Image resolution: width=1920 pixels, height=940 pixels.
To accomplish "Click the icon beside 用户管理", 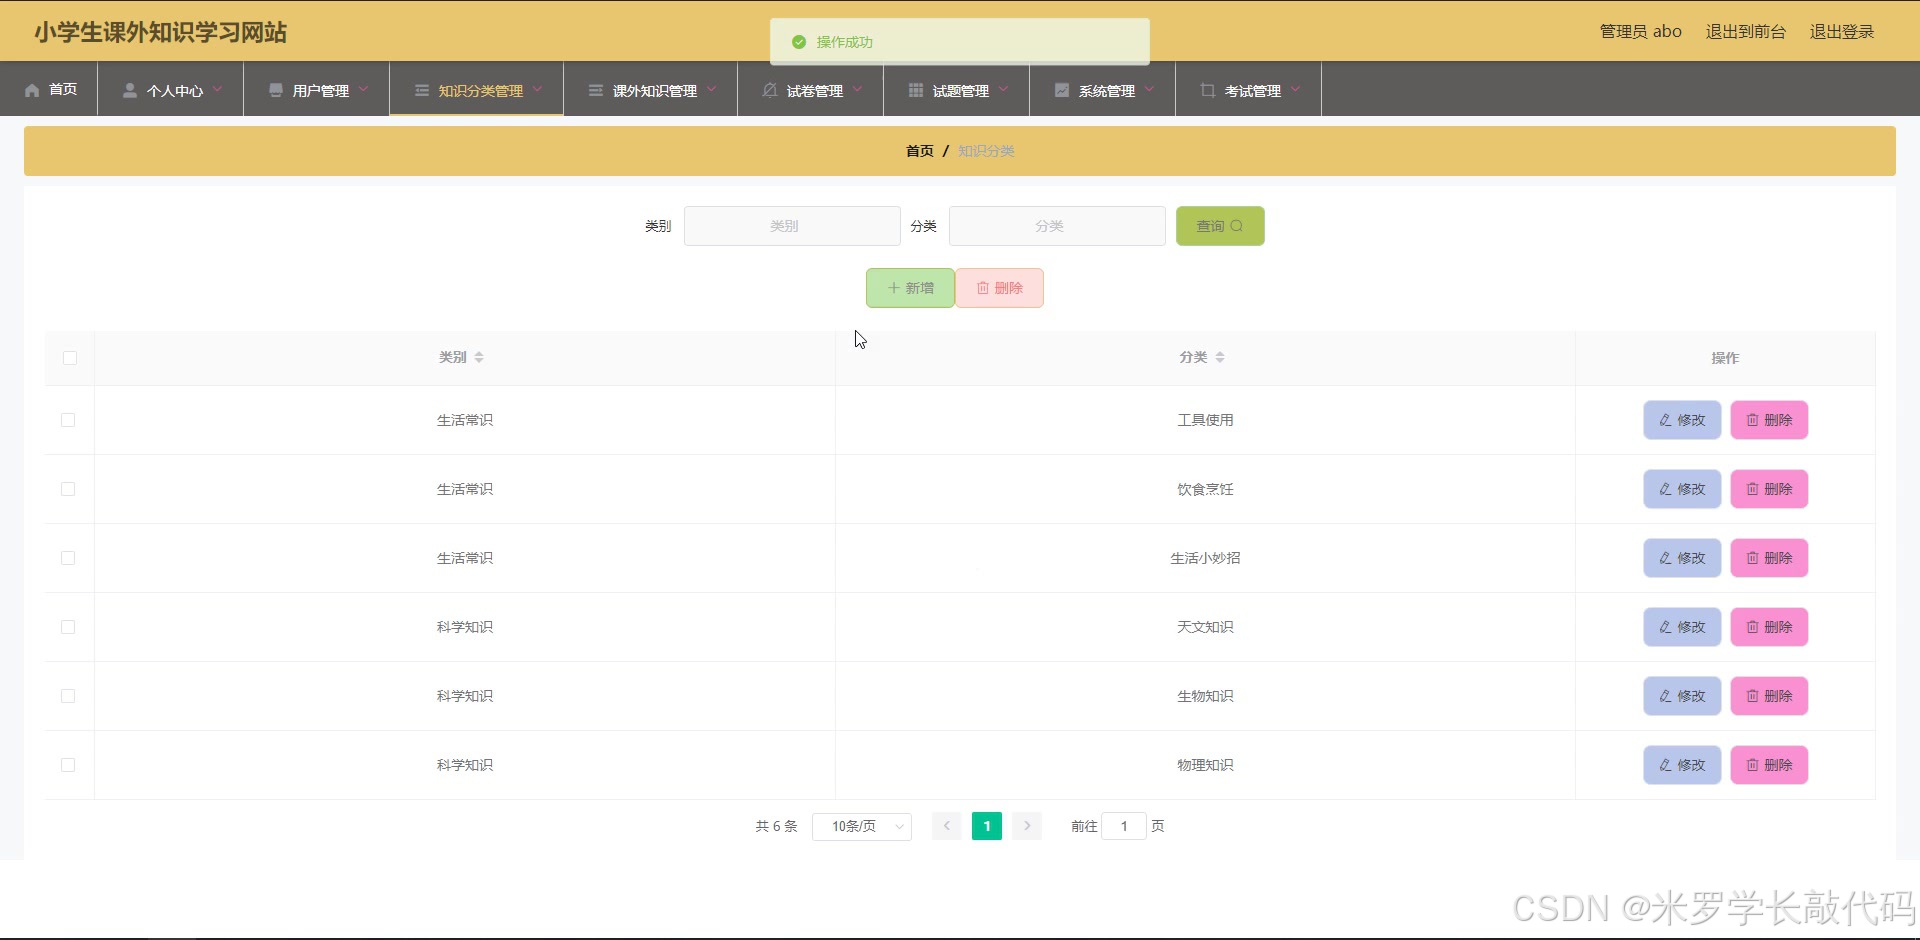I will pos(276,90).
